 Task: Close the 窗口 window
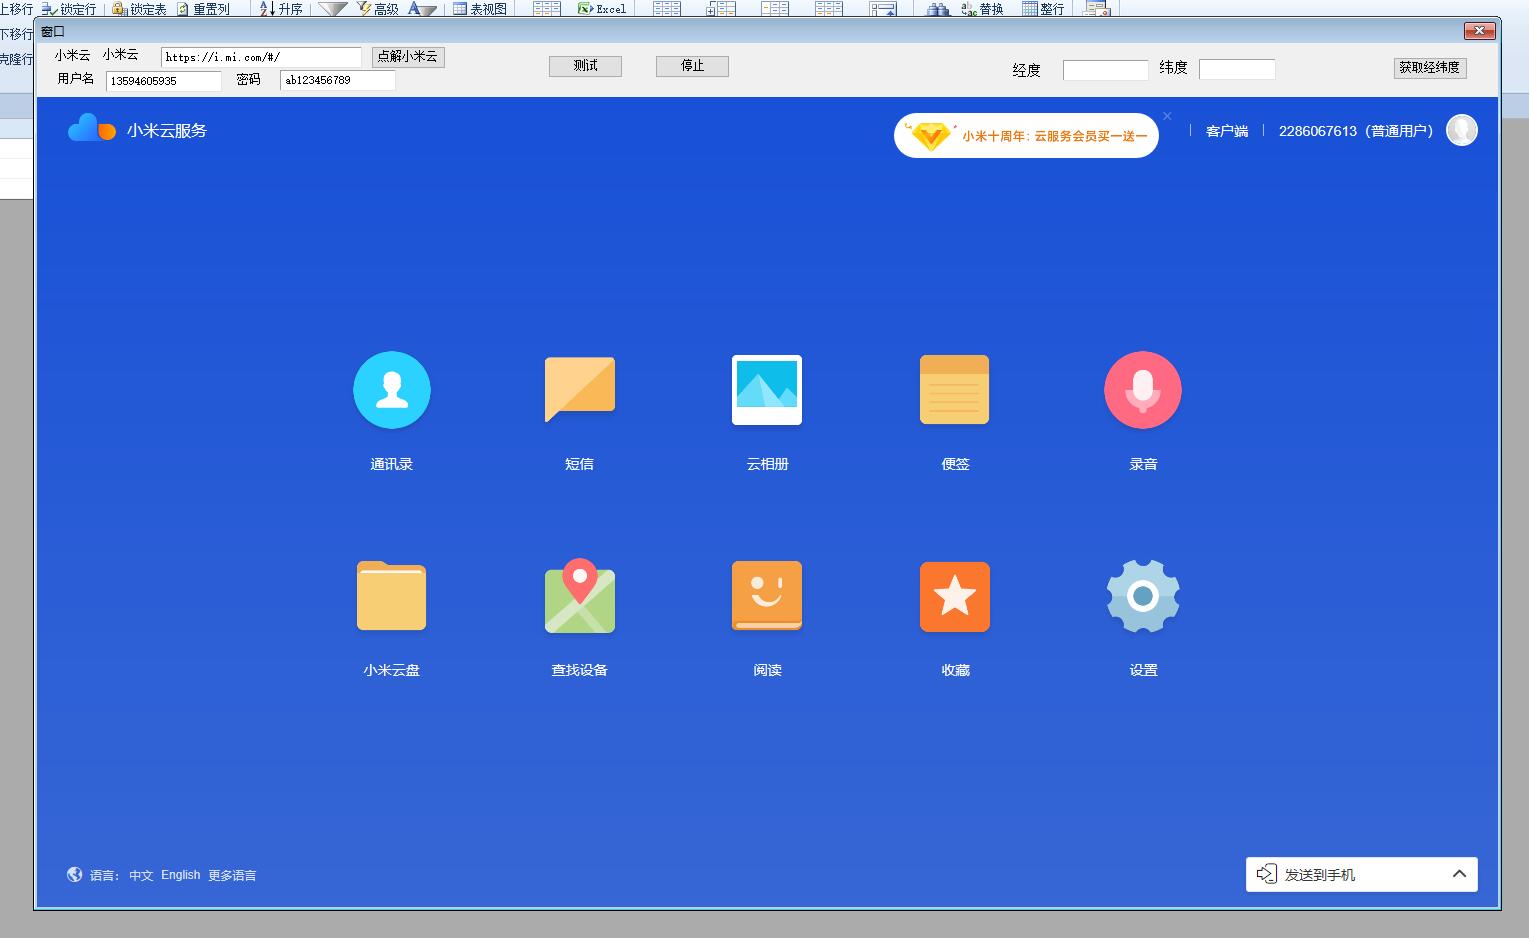pos(1479,31)
